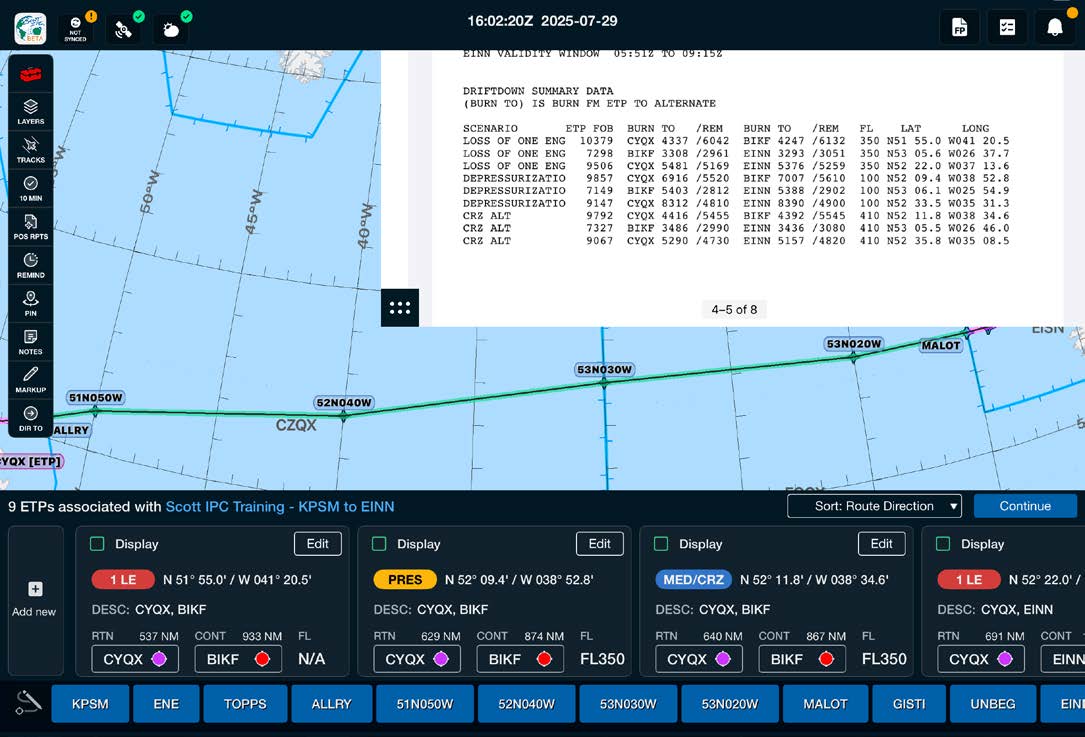Check the satellite connection status icon
This screenshot has width=1085, height=737.
[x=124, y=30]
